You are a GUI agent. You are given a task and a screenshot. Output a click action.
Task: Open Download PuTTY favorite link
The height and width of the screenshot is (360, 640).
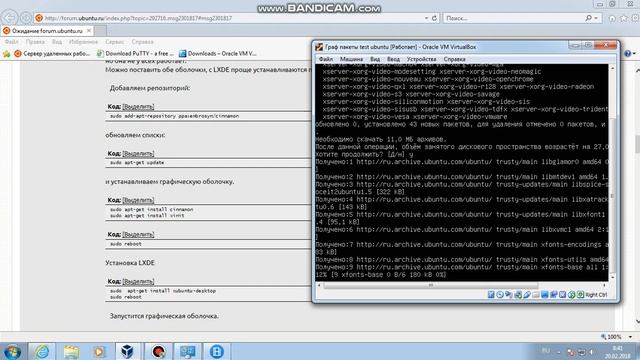coord(135,53)
